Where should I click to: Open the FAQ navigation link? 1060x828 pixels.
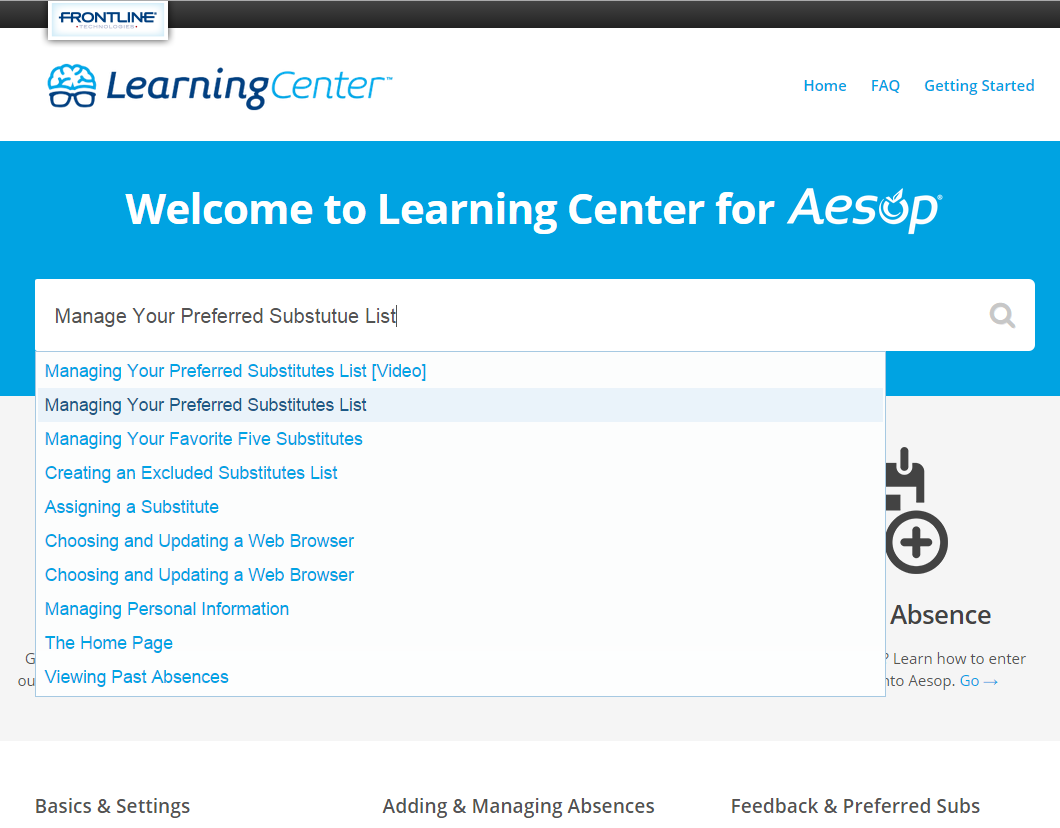885,86
